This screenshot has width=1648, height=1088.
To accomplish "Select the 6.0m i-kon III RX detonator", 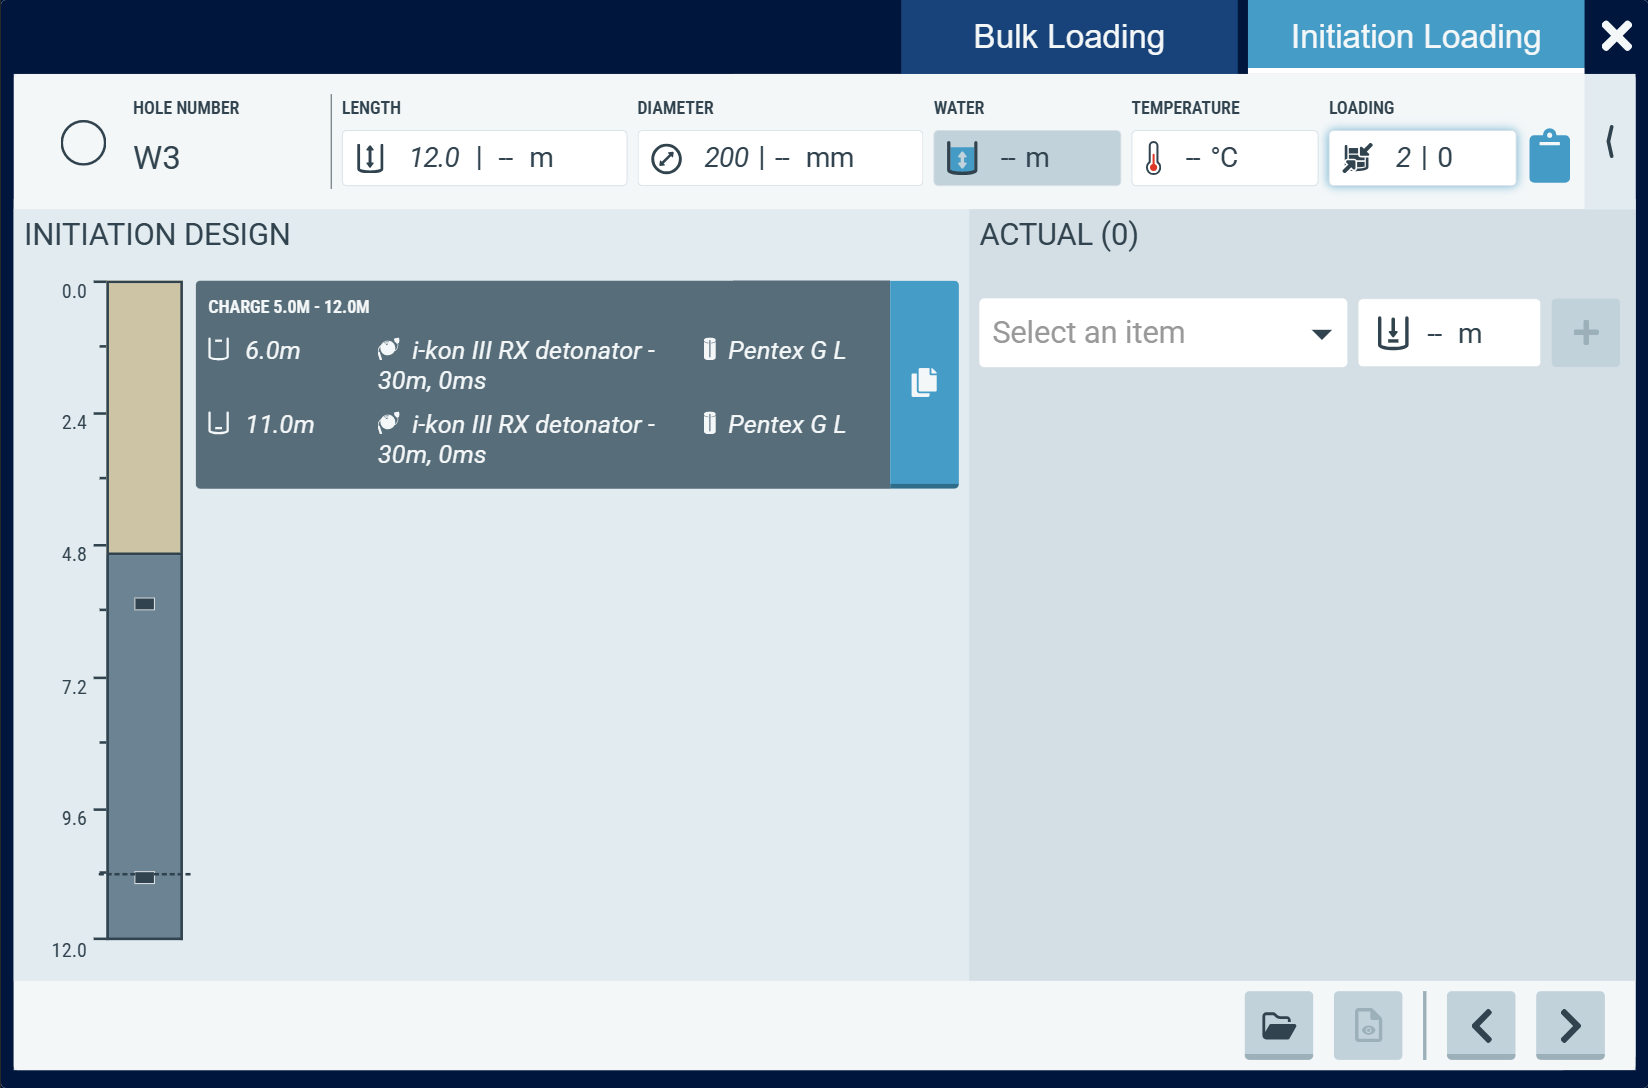I will (516, 365).
